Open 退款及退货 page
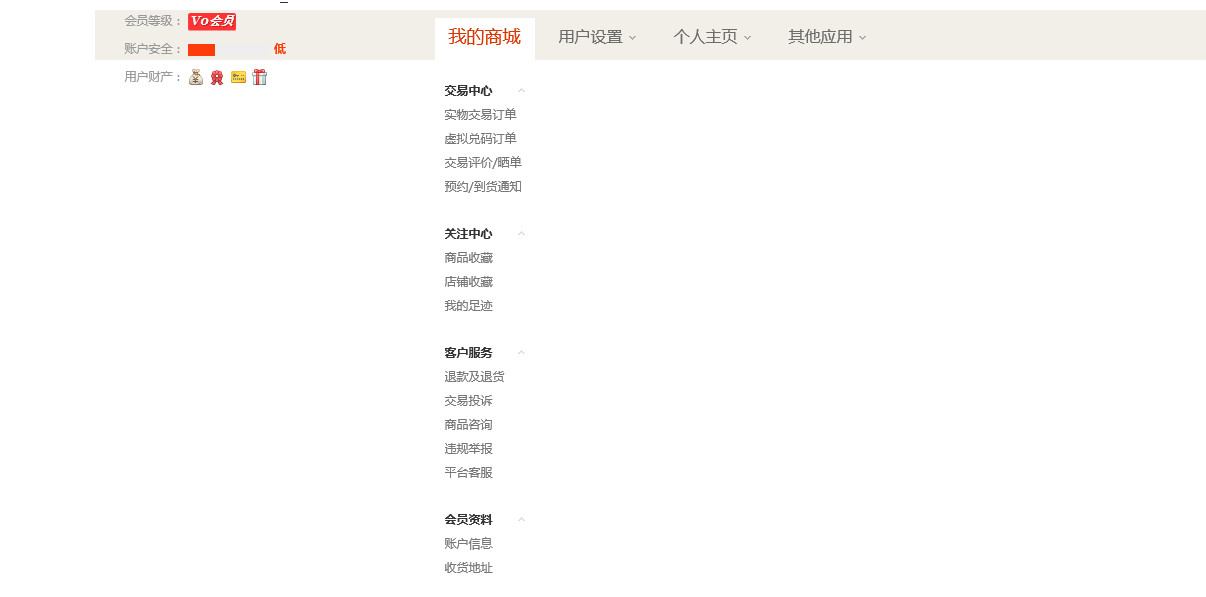Image resolution: width=1206 pixels, height=597 pixels. click(x=475, y=377)
